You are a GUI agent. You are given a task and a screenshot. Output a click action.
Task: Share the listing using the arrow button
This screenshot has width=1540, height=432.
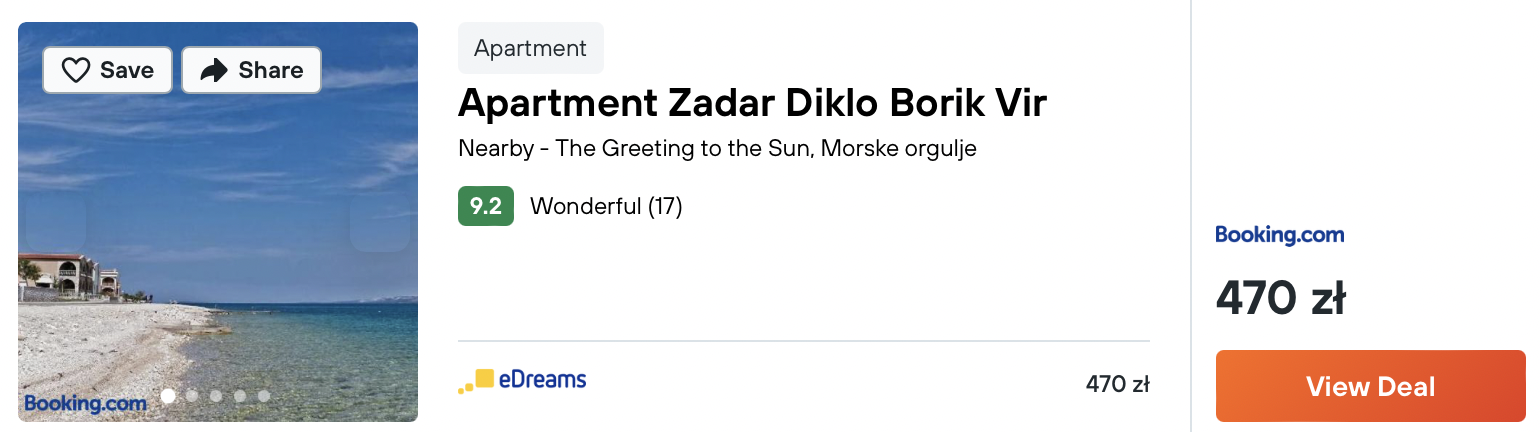[x=251, y=70]
